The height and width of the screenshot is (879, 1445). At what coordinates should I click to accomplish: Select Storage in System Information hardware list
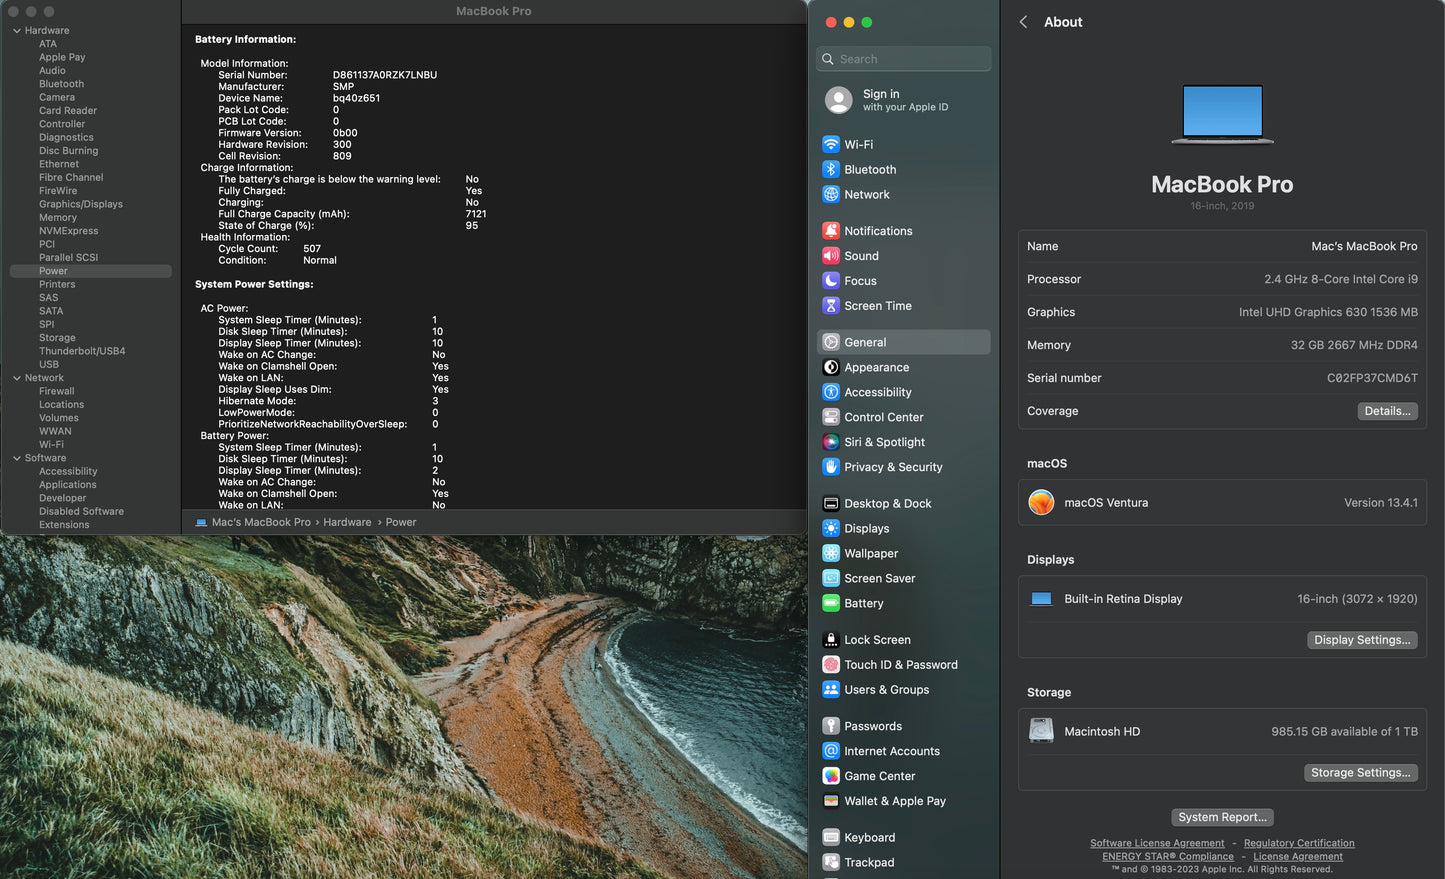pos(57,338)
